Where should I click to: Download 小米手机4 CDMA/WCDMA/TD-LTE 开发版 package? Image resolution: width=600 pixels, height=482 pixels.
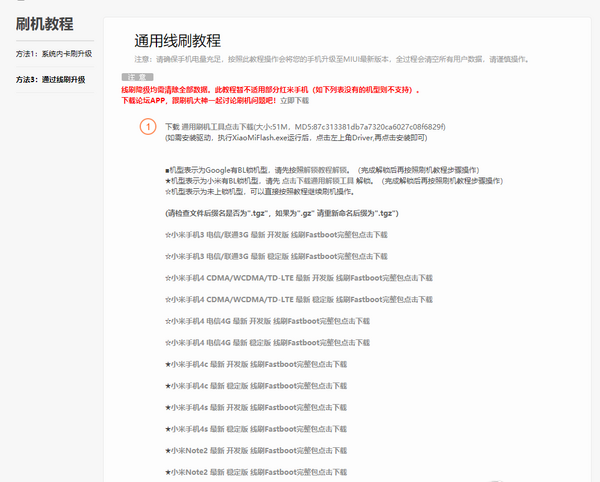click(x=299, y=278)
